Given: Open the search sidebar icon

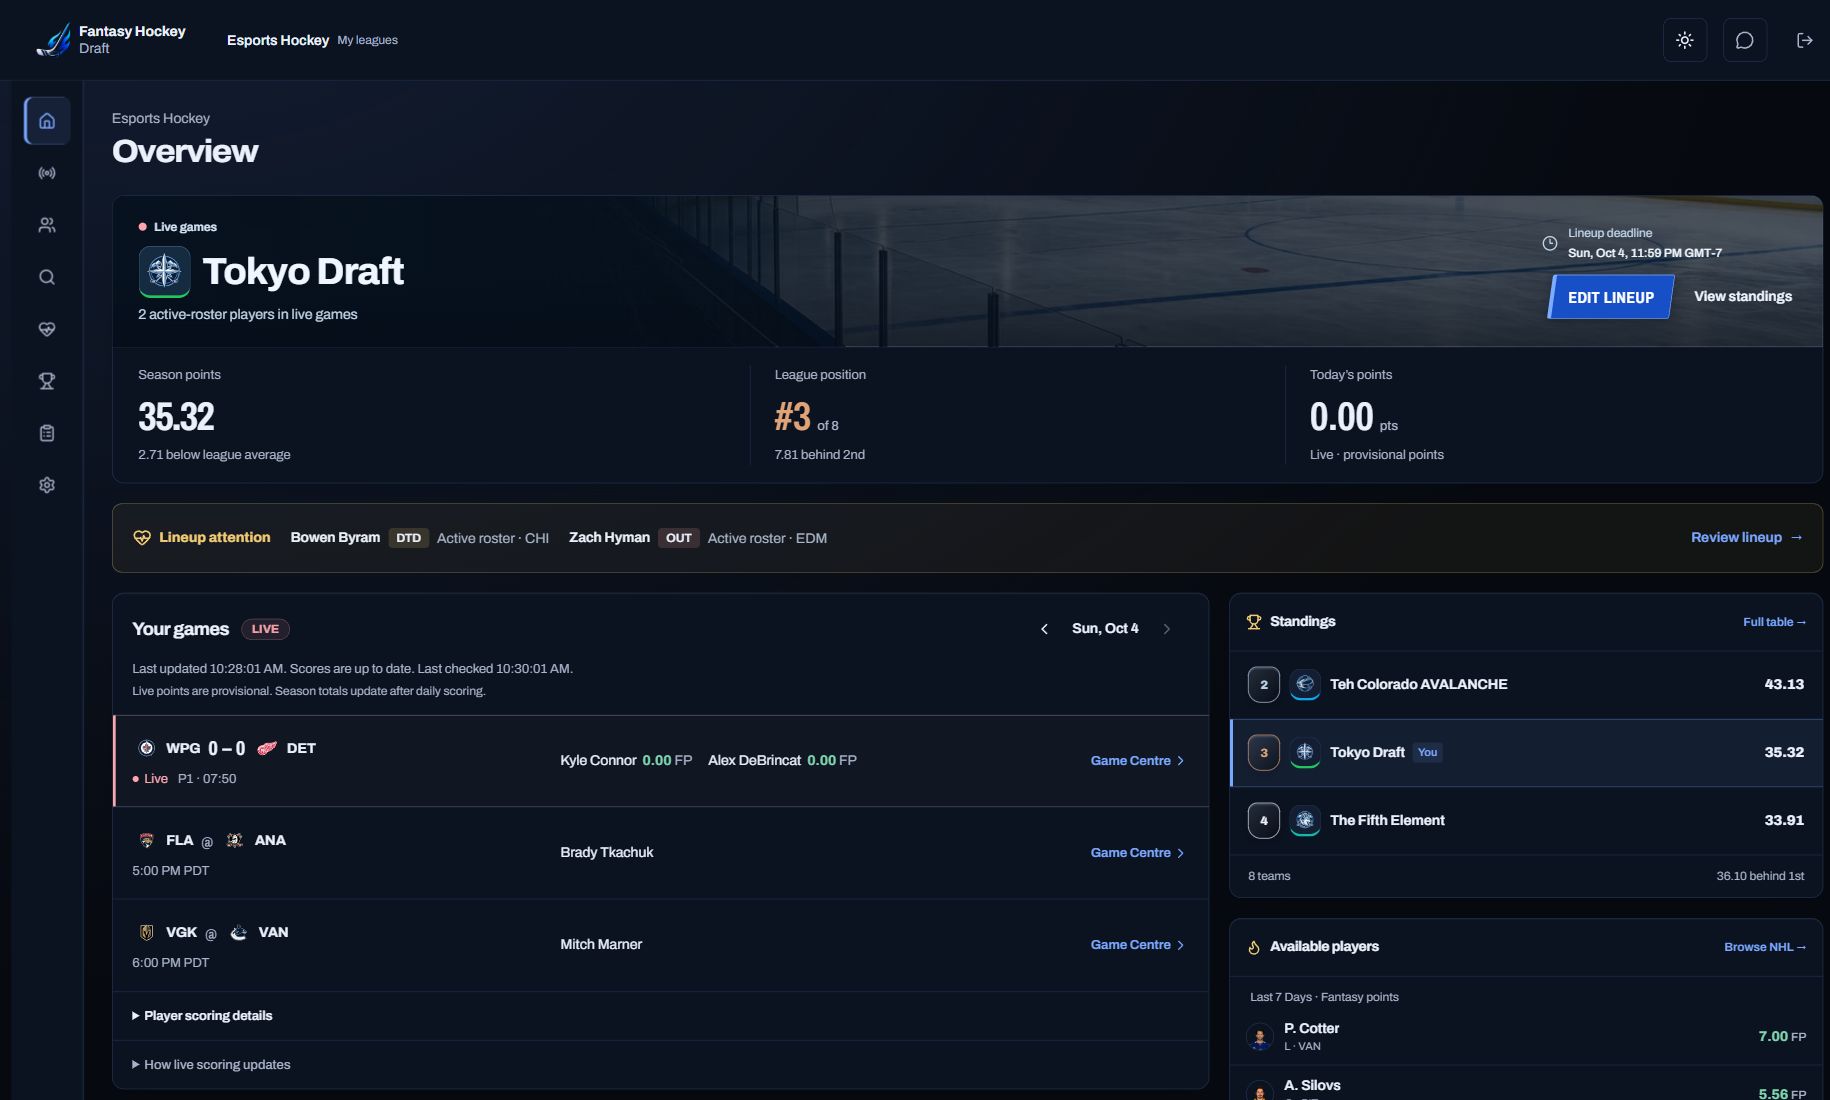Looking at the screenshot, I should pyautogui.click(x=47, y=277).
